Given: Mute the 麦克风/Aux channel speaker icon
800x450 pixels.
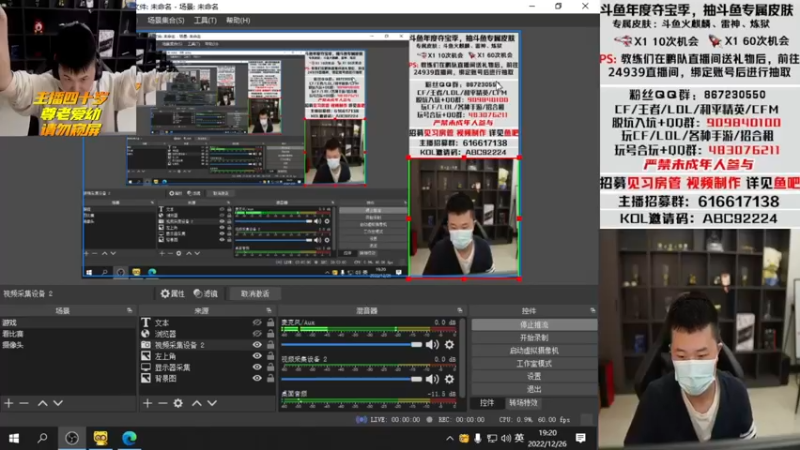Looking at the screenshot, I should click(432, 345).
